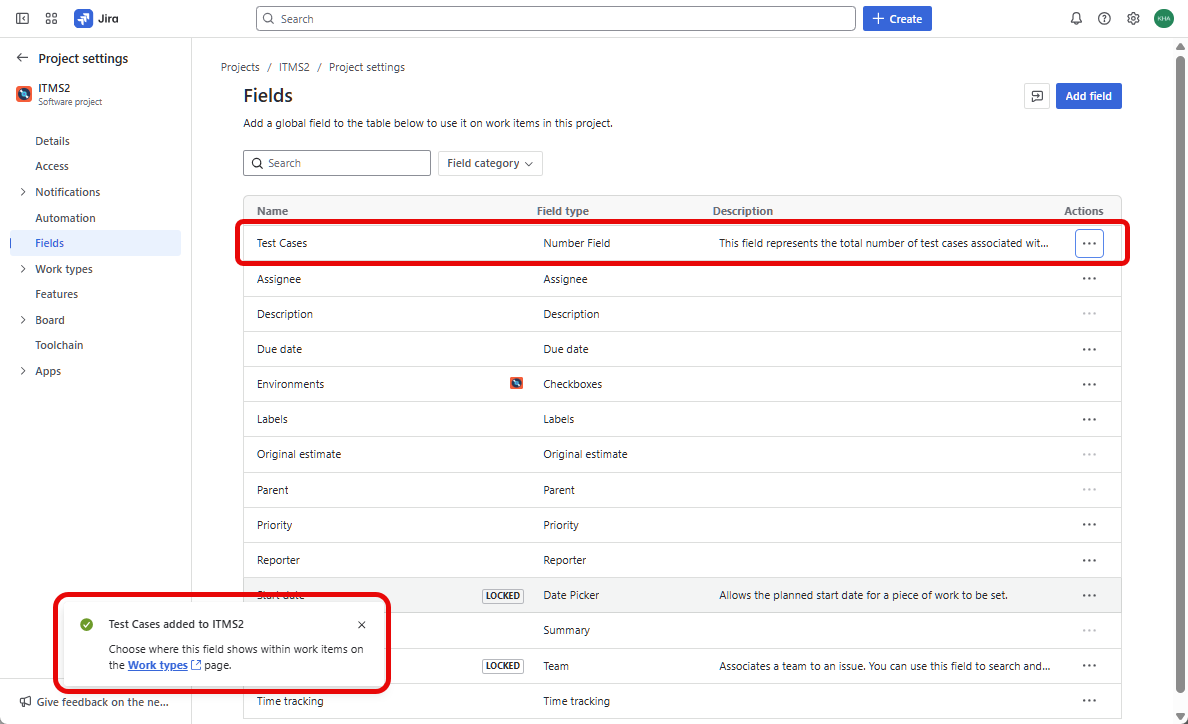Expand the Apps sidebar section
Image resolution: width=1188 pixels, height=724 pixels.
pyautogui.click(x=23, y=371)
